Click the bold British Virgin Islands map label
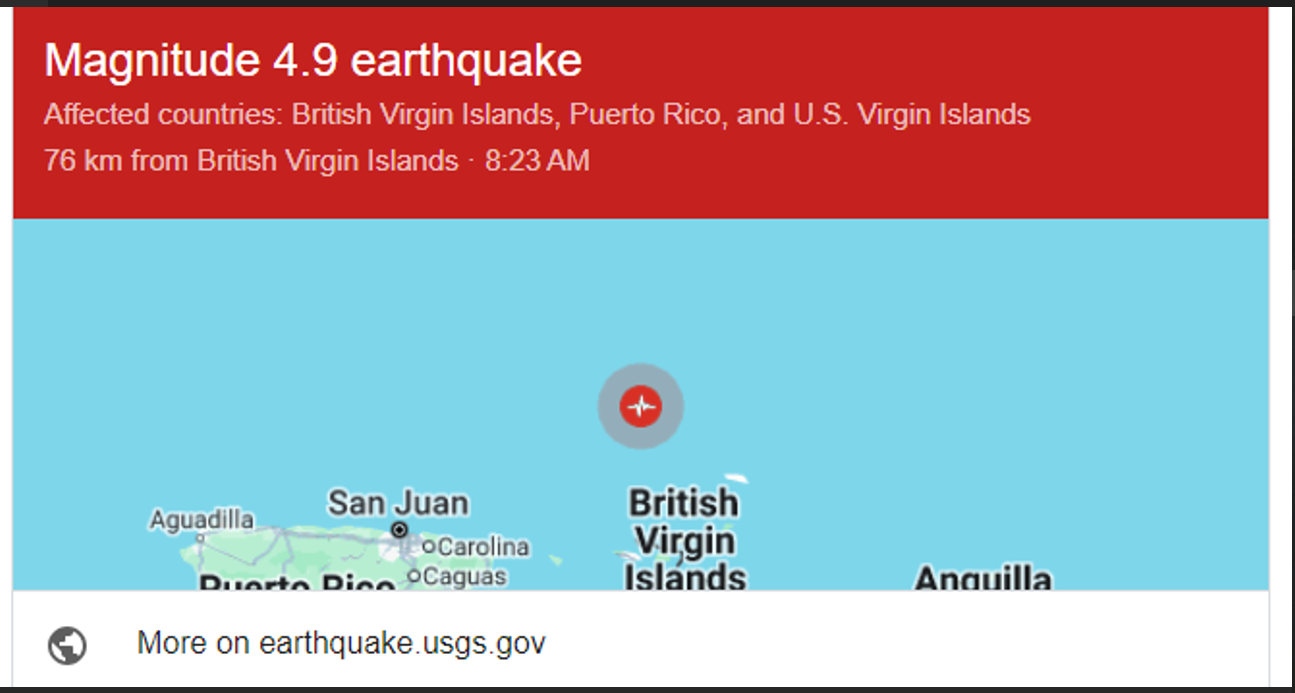The width and height of the screenshot is (1295, 693). [x=685, y=540]
